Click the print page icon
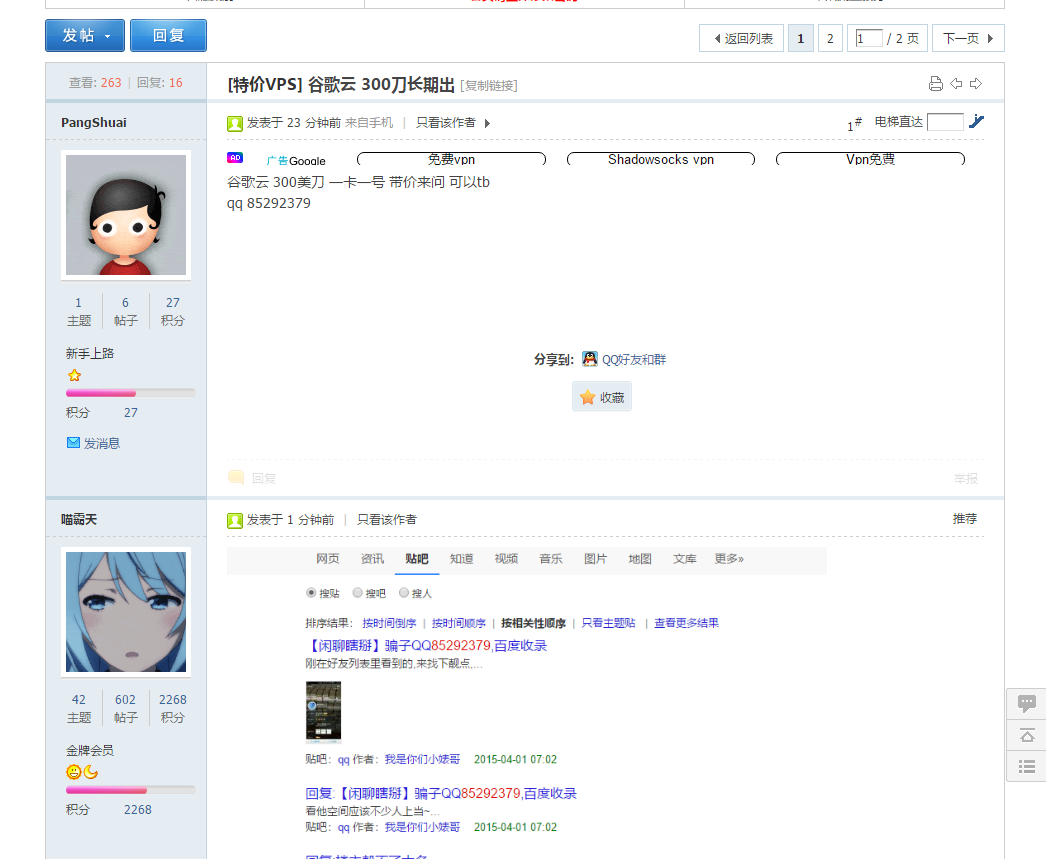The height and width of the screenshot is (859, 1046). (x=935, y=83)
